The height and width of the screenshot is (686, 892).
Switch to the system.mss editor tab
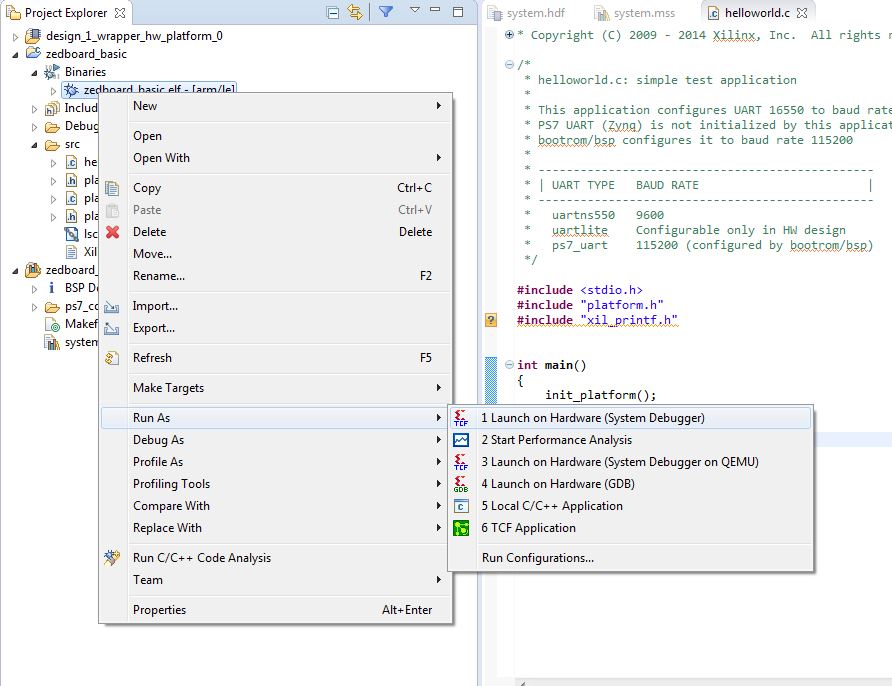tap(635, 13)
